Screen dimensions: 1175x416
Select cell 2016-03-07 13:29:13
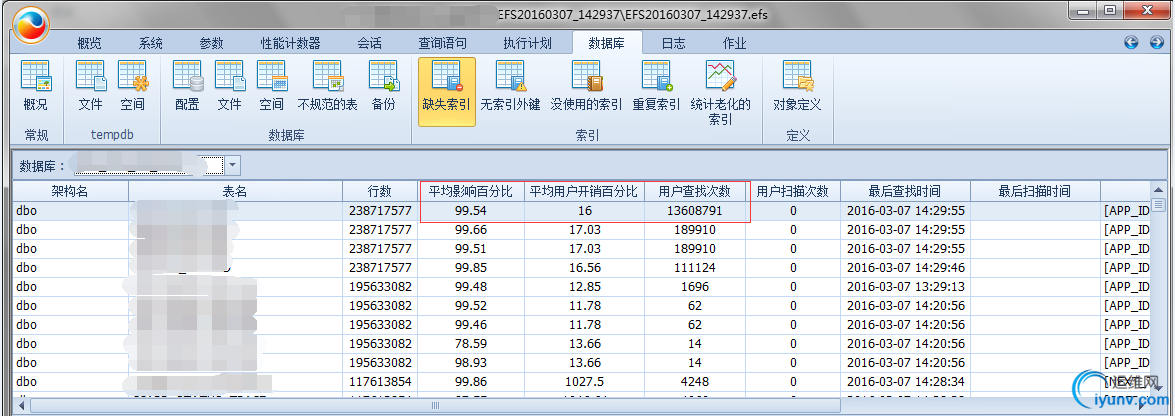click(x=904, y=286)
